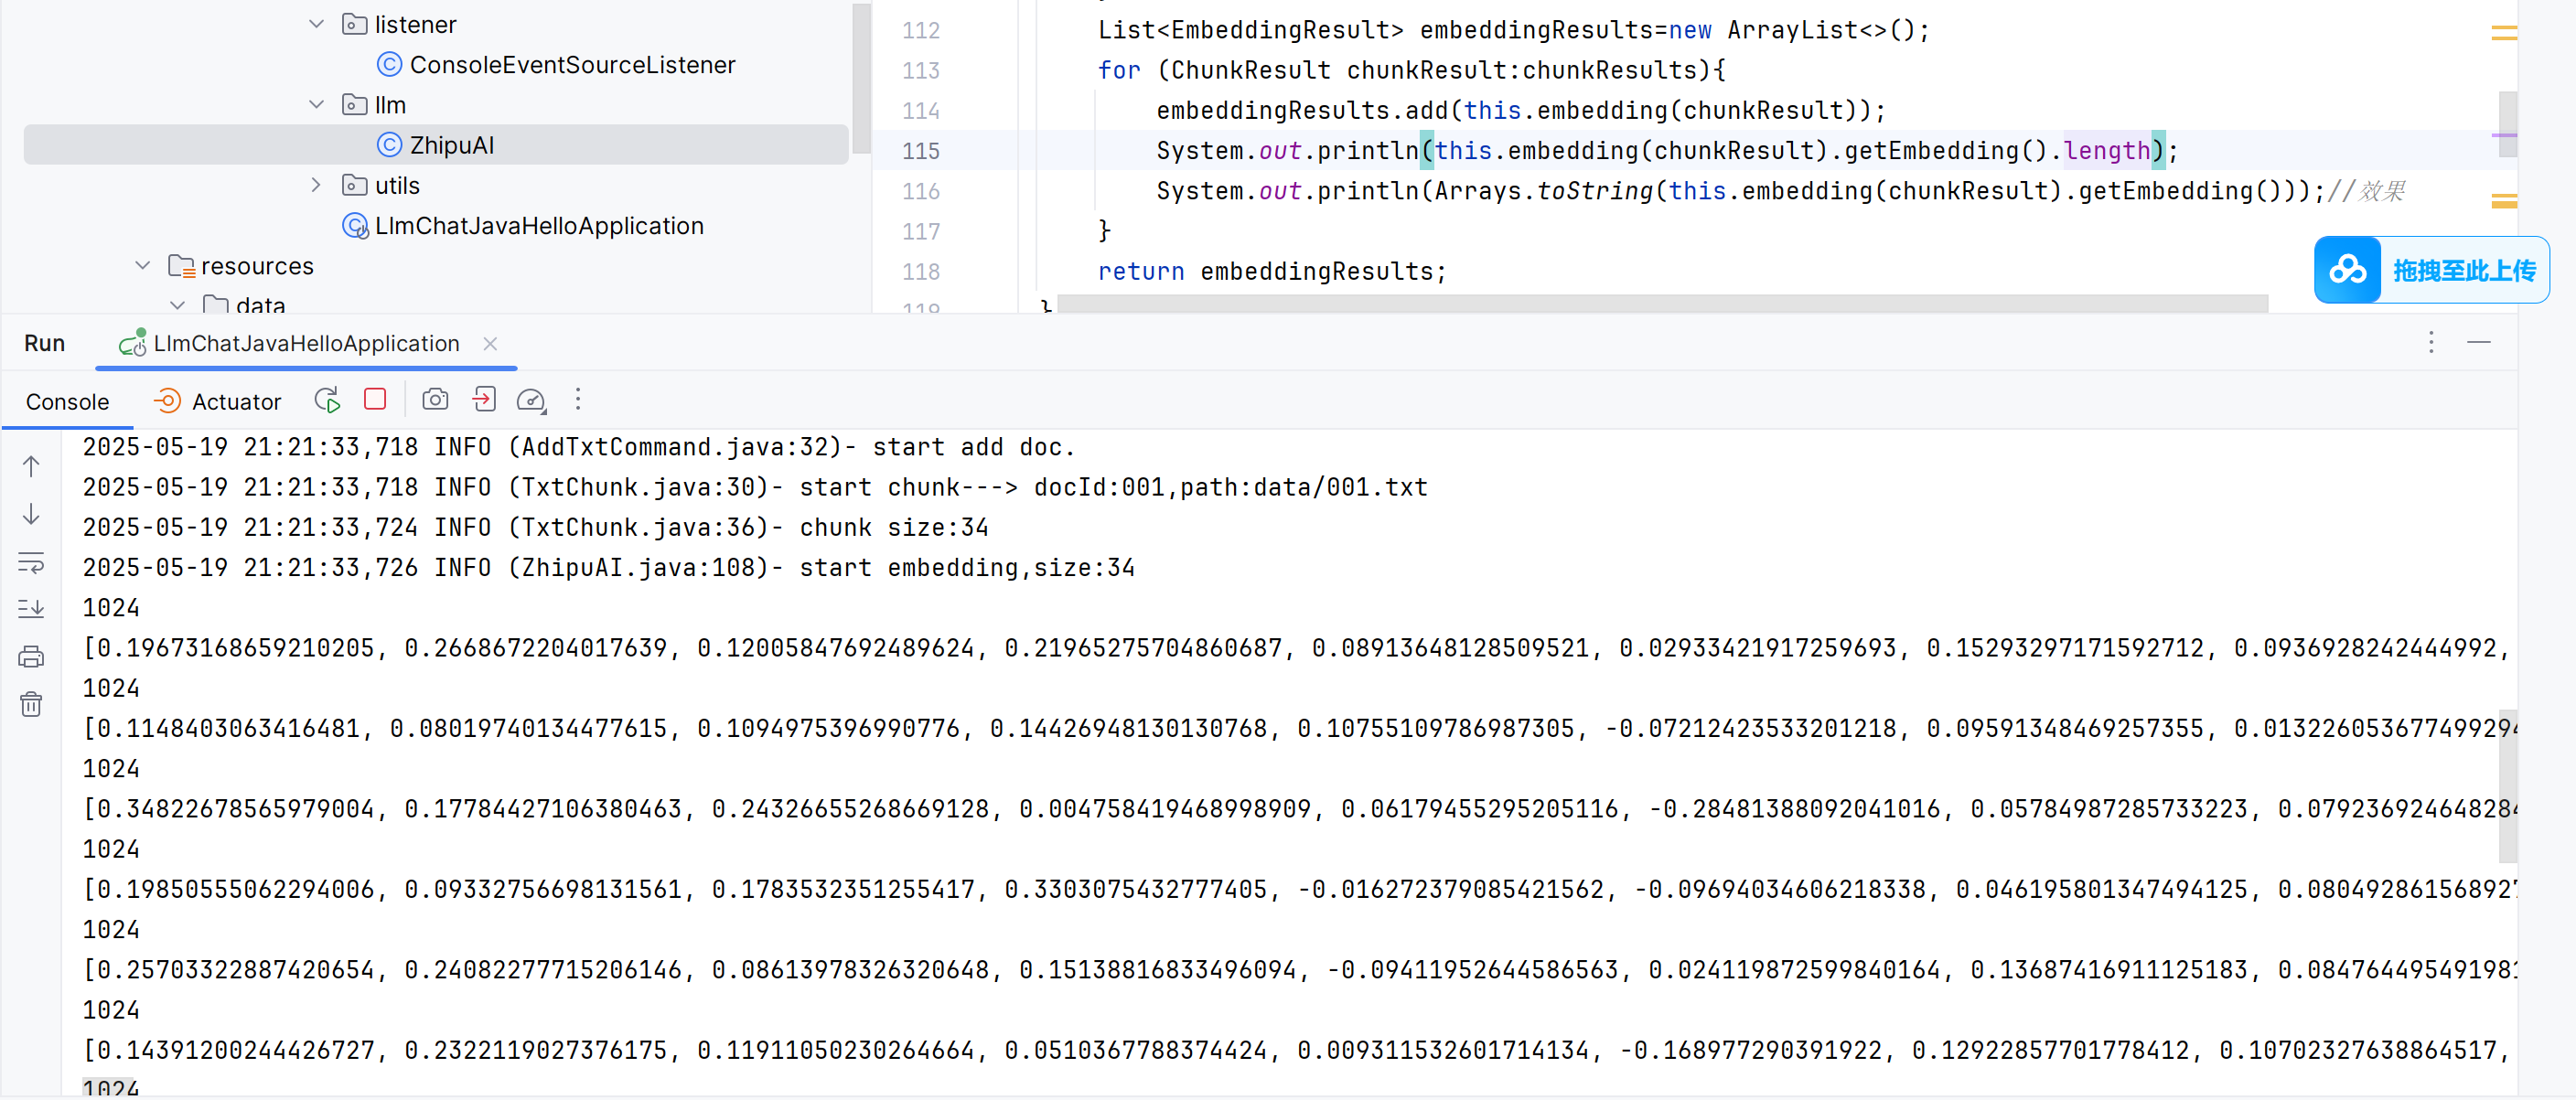Click the exit redirect icon in console toolbar
This screenshot has width=2576, height=1100.
[x=484, y=400]
